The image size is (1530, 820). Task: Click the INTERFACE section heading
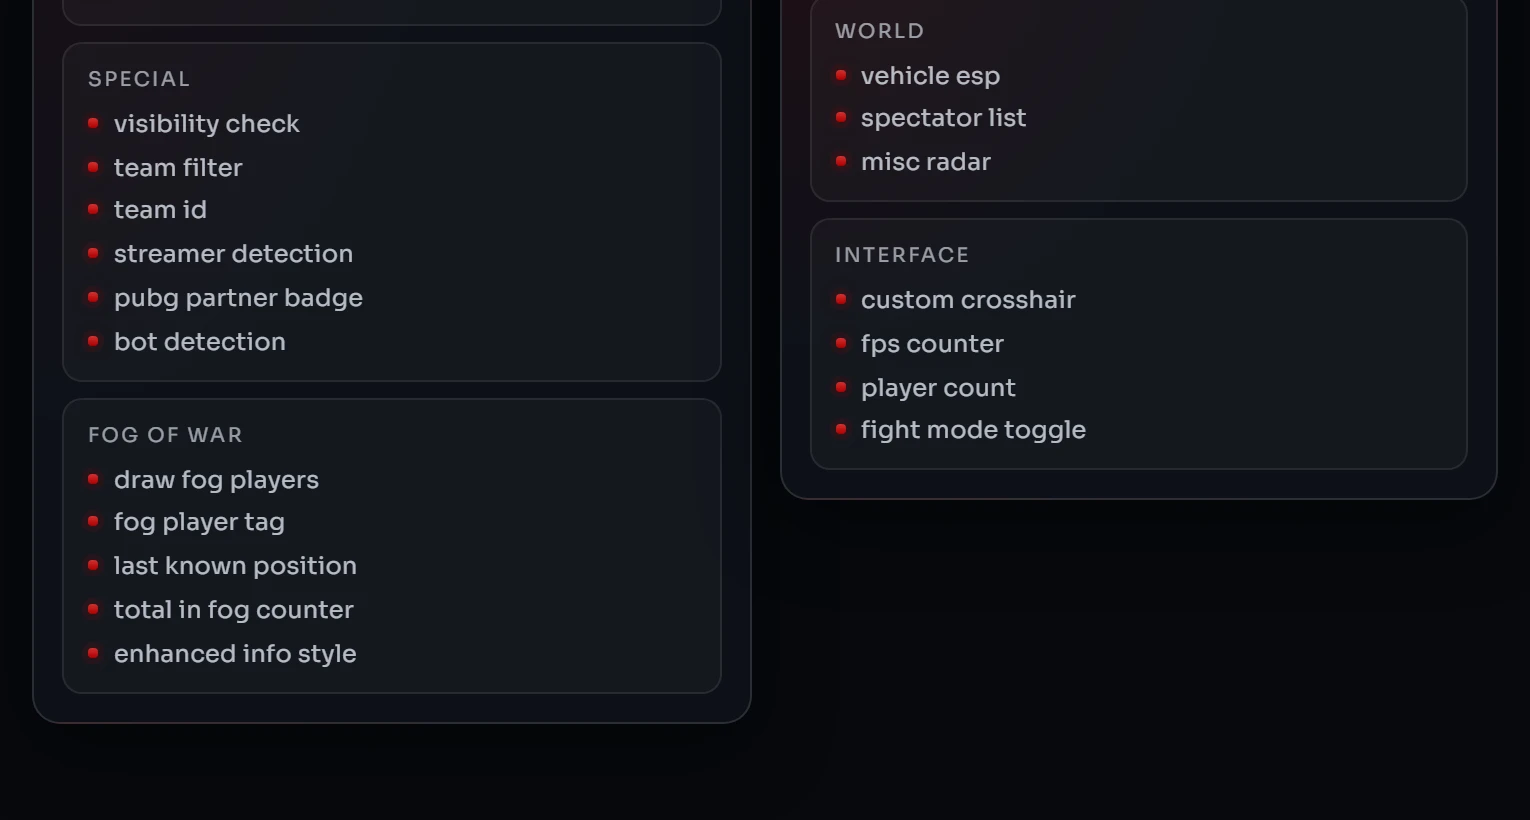click(x=902, y=255)
